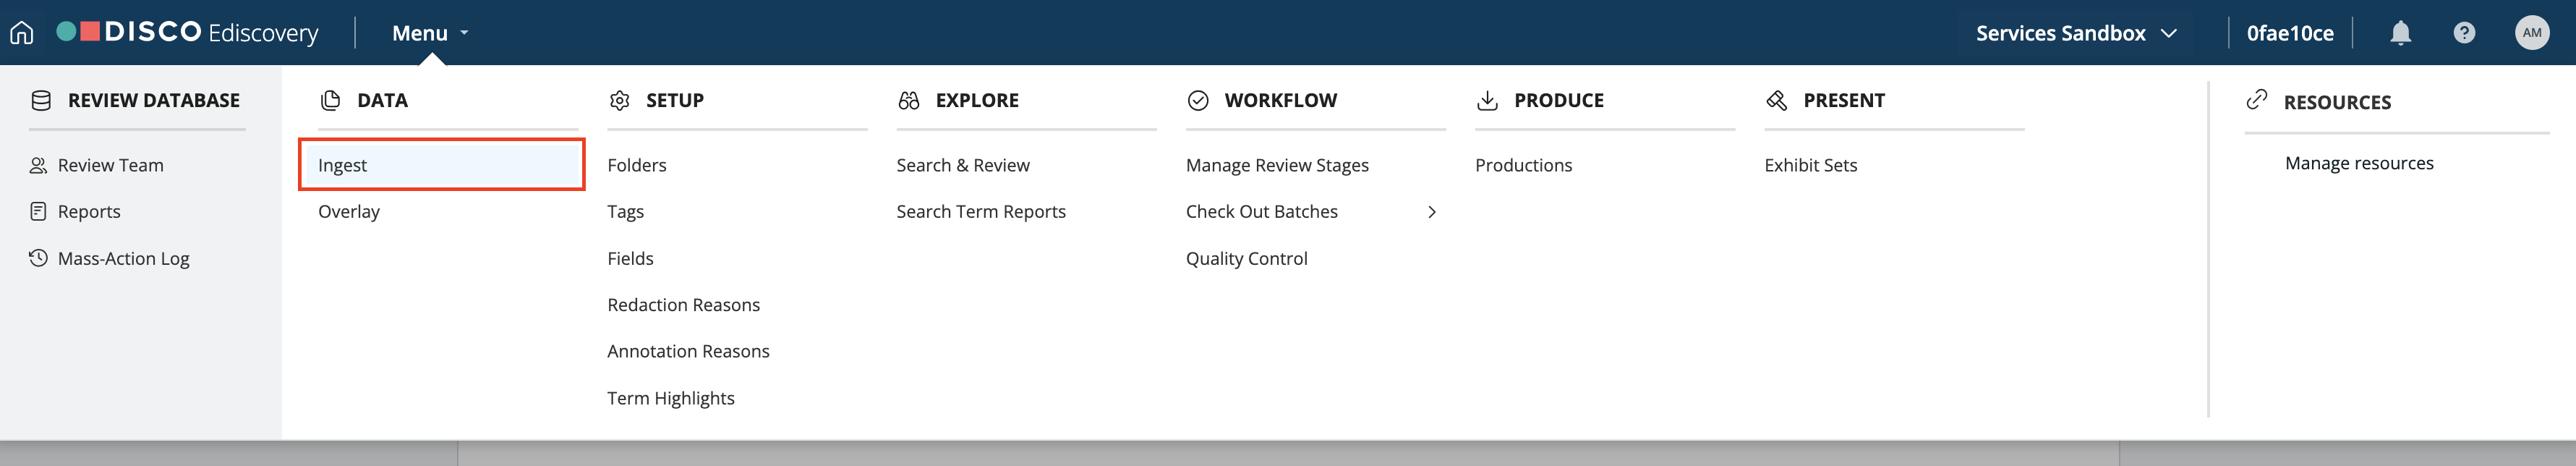Screen dimensions: 2576x466
Task: Click the Explore binoculars icon
Action: (908, 101)
